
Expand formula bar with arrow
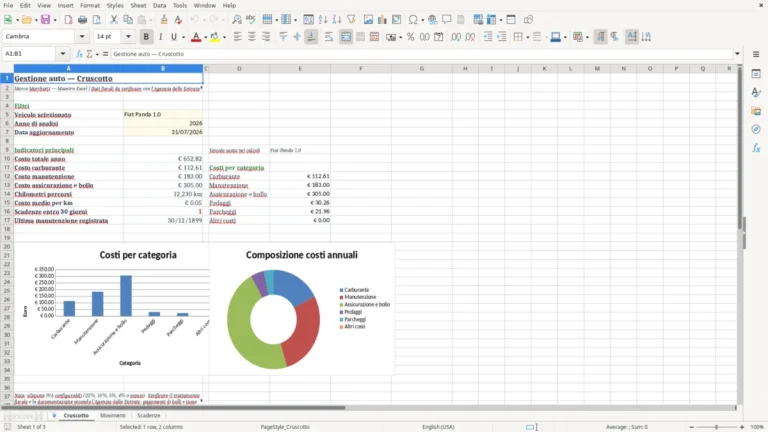737,54
